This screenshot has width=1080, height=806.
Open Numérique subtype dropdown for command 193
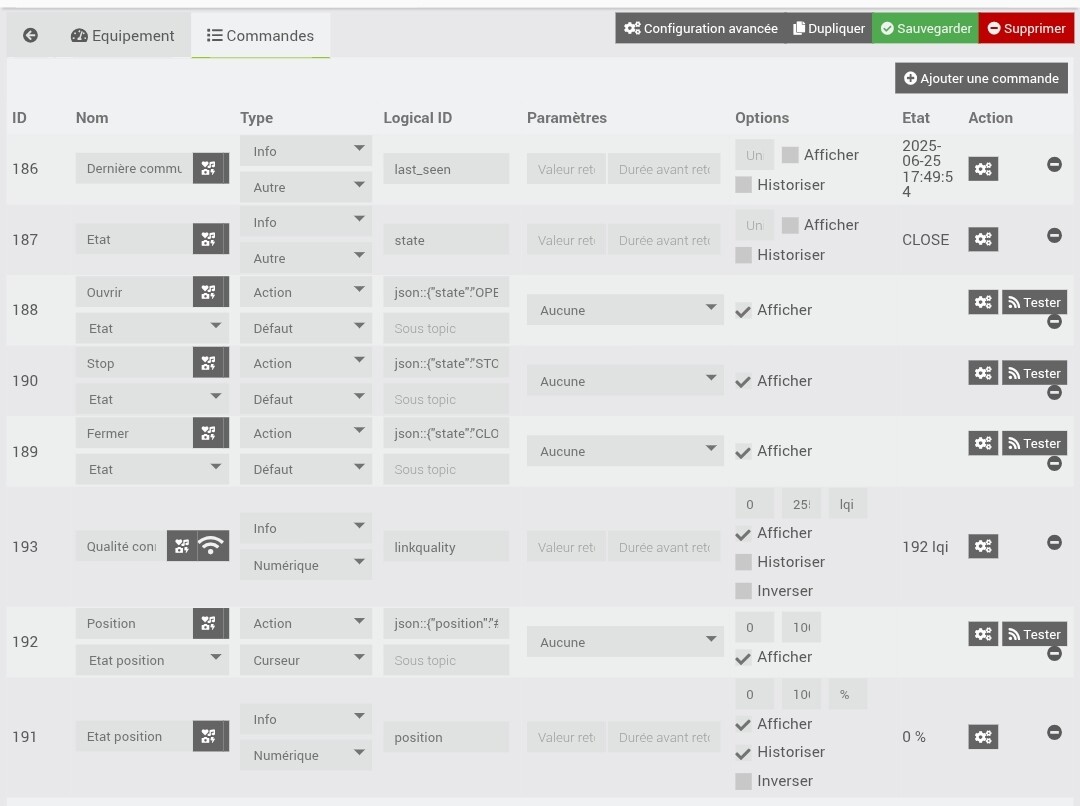coord(306,565)
